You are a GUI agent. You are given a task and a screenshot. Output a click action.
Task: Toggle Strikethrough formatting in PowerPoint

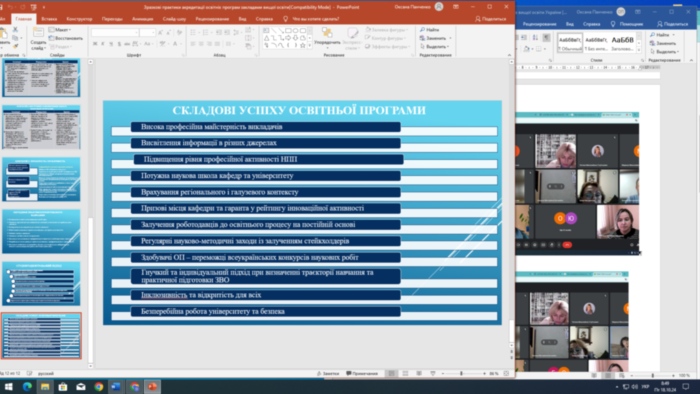pos(127,44)
